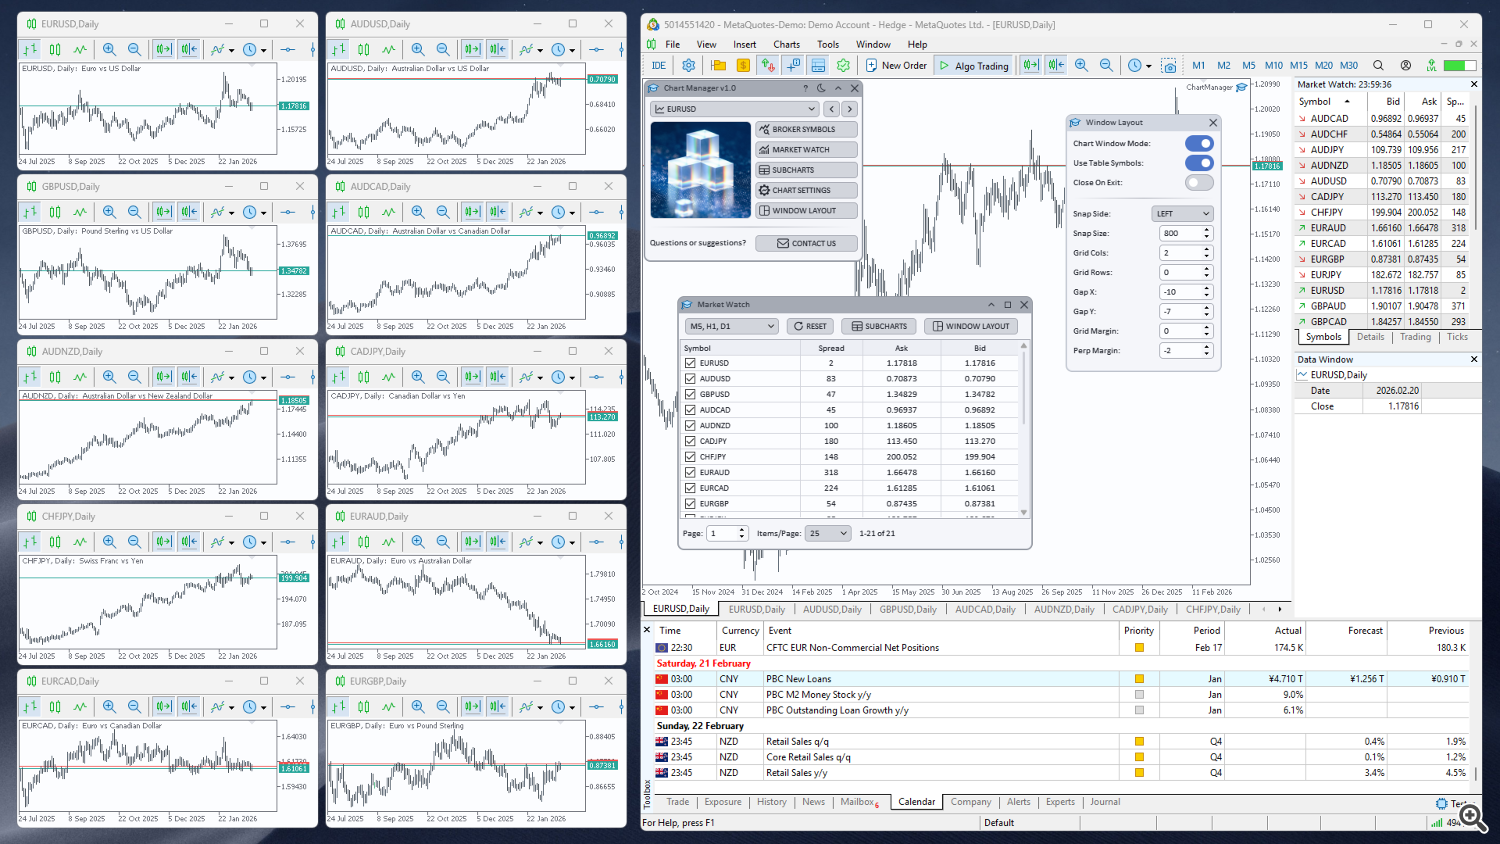The height and width of the screenshot is (844, 1500).
Task: Open the Charts menu
Action: pyautogui.click(x=786, y=44)
